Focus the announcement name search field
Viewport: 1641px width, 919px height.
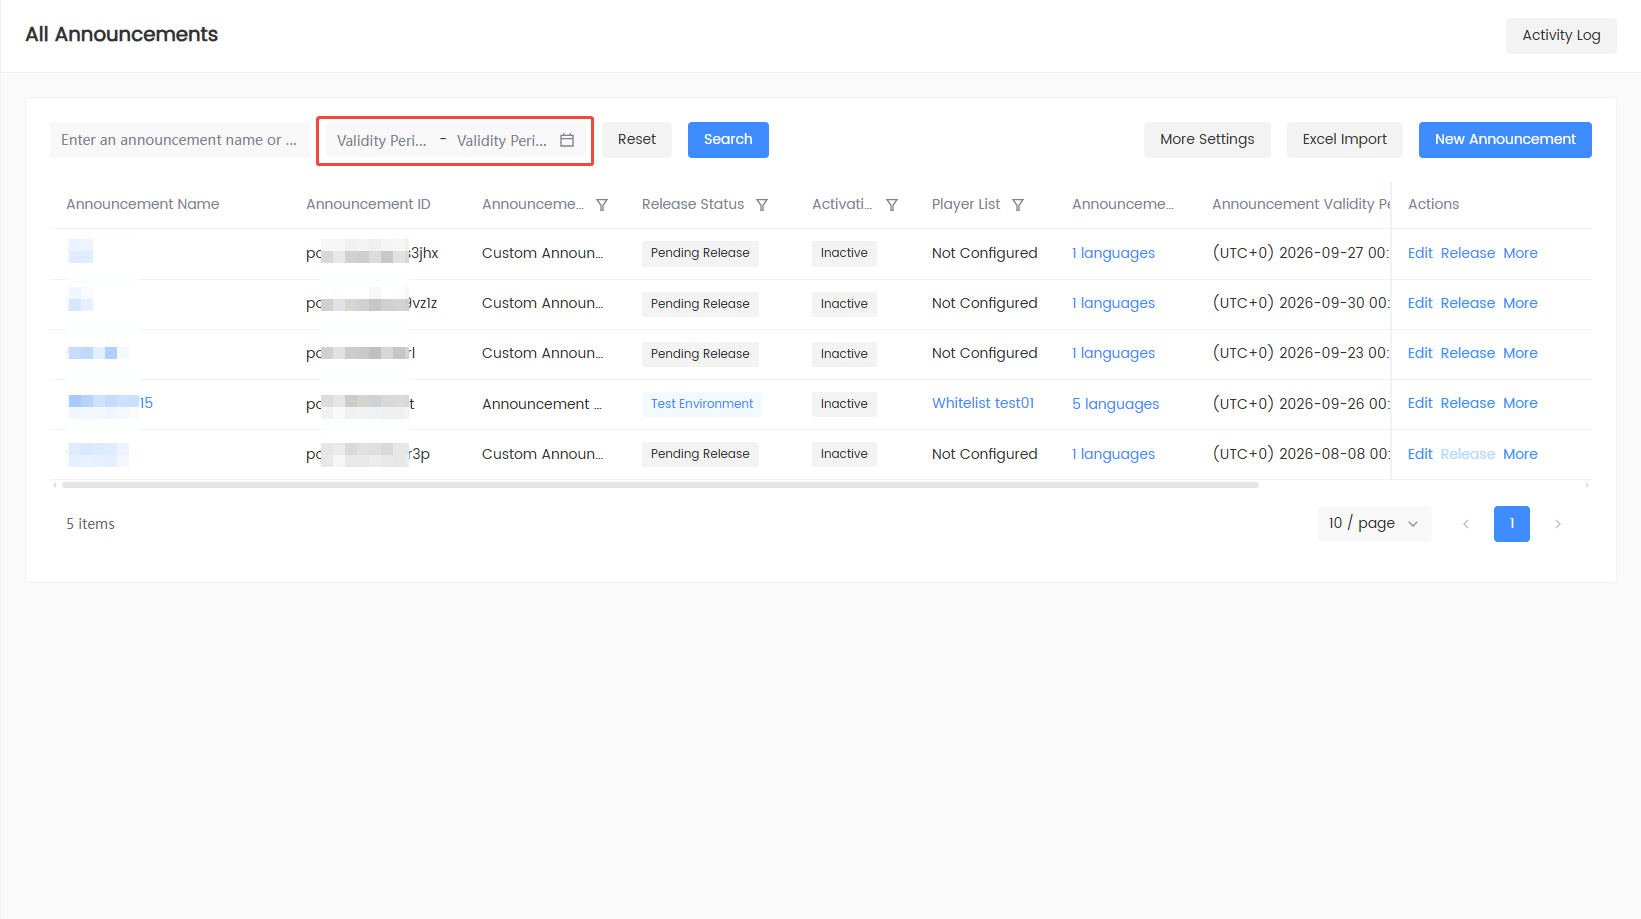pyautogui.click(x=179, y=140)
